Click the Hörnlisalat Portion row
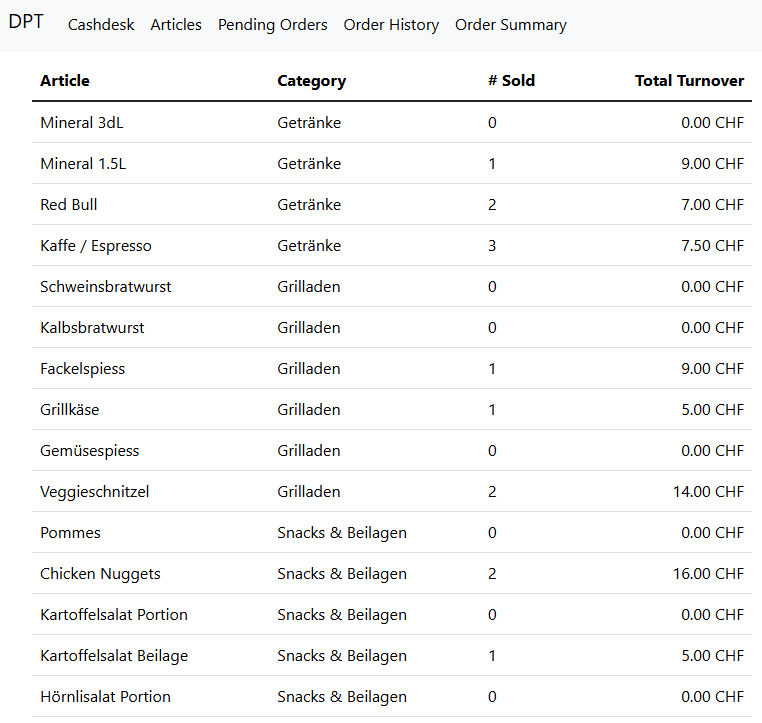This screenshot has width=762, height=723. click(x=105, y=697)
